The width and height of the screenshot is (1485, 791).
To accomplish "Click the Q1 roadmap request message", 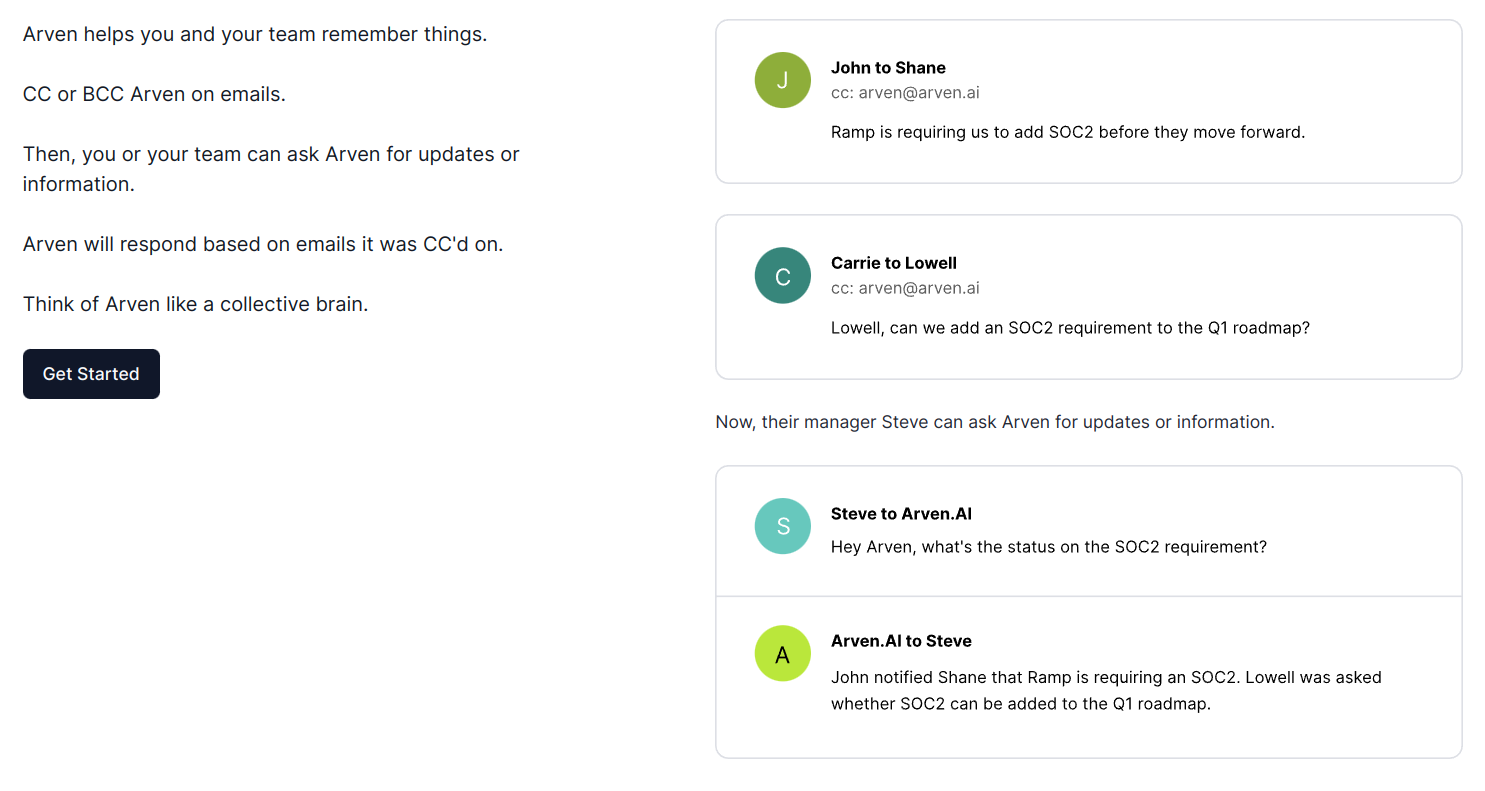I will [1070, 327].
